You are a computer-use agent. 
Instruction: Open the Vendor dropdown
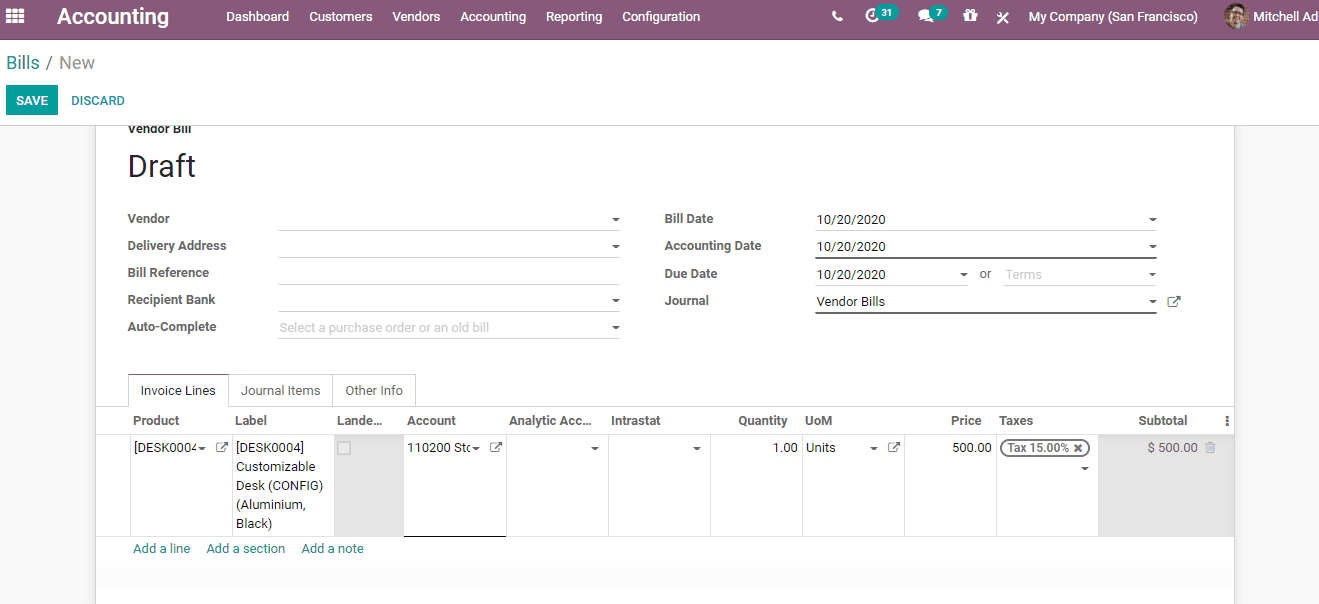(615, 219)
